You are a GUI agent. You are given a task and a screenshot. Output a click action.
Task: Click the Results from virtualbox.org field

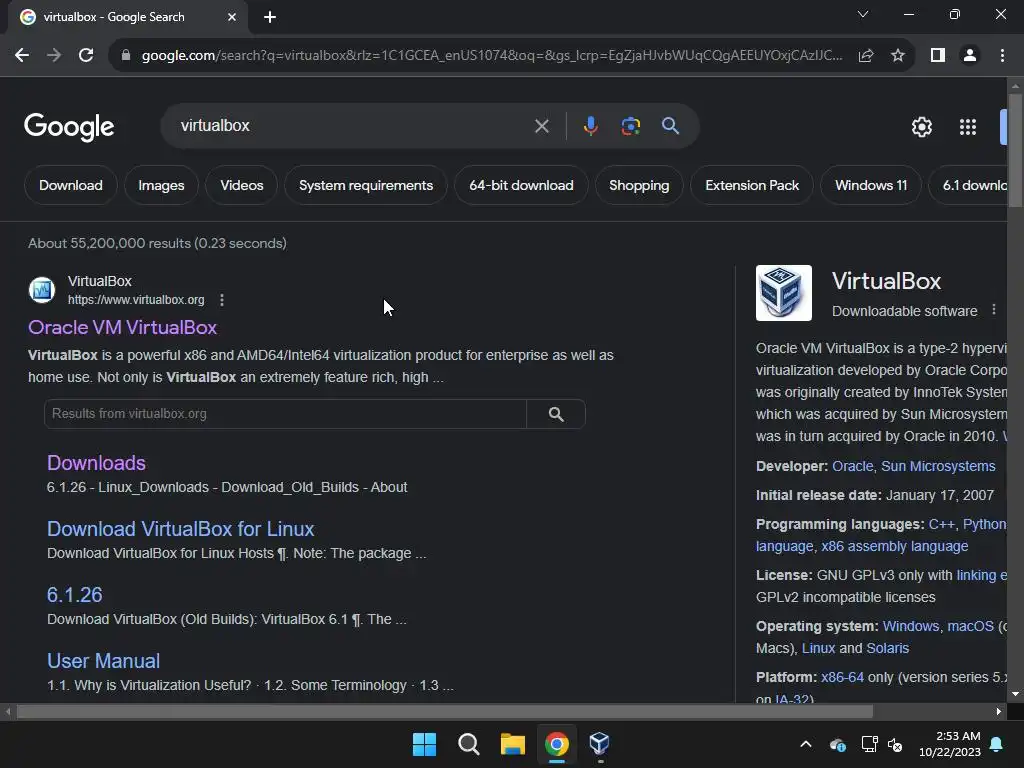pos(285,413)
